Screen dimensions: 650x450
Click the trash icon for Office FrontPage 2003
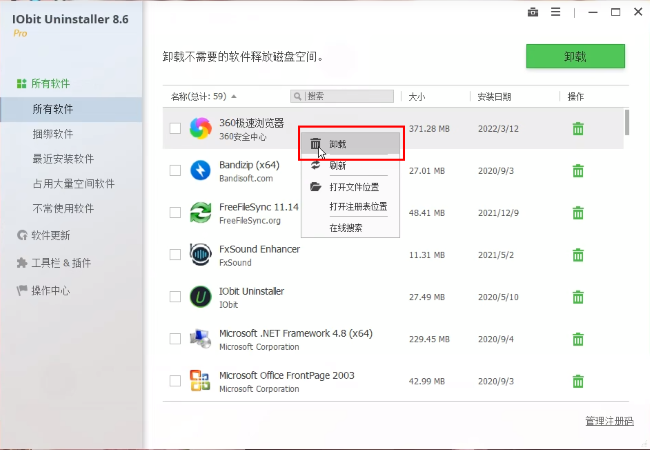coord(578,381)
